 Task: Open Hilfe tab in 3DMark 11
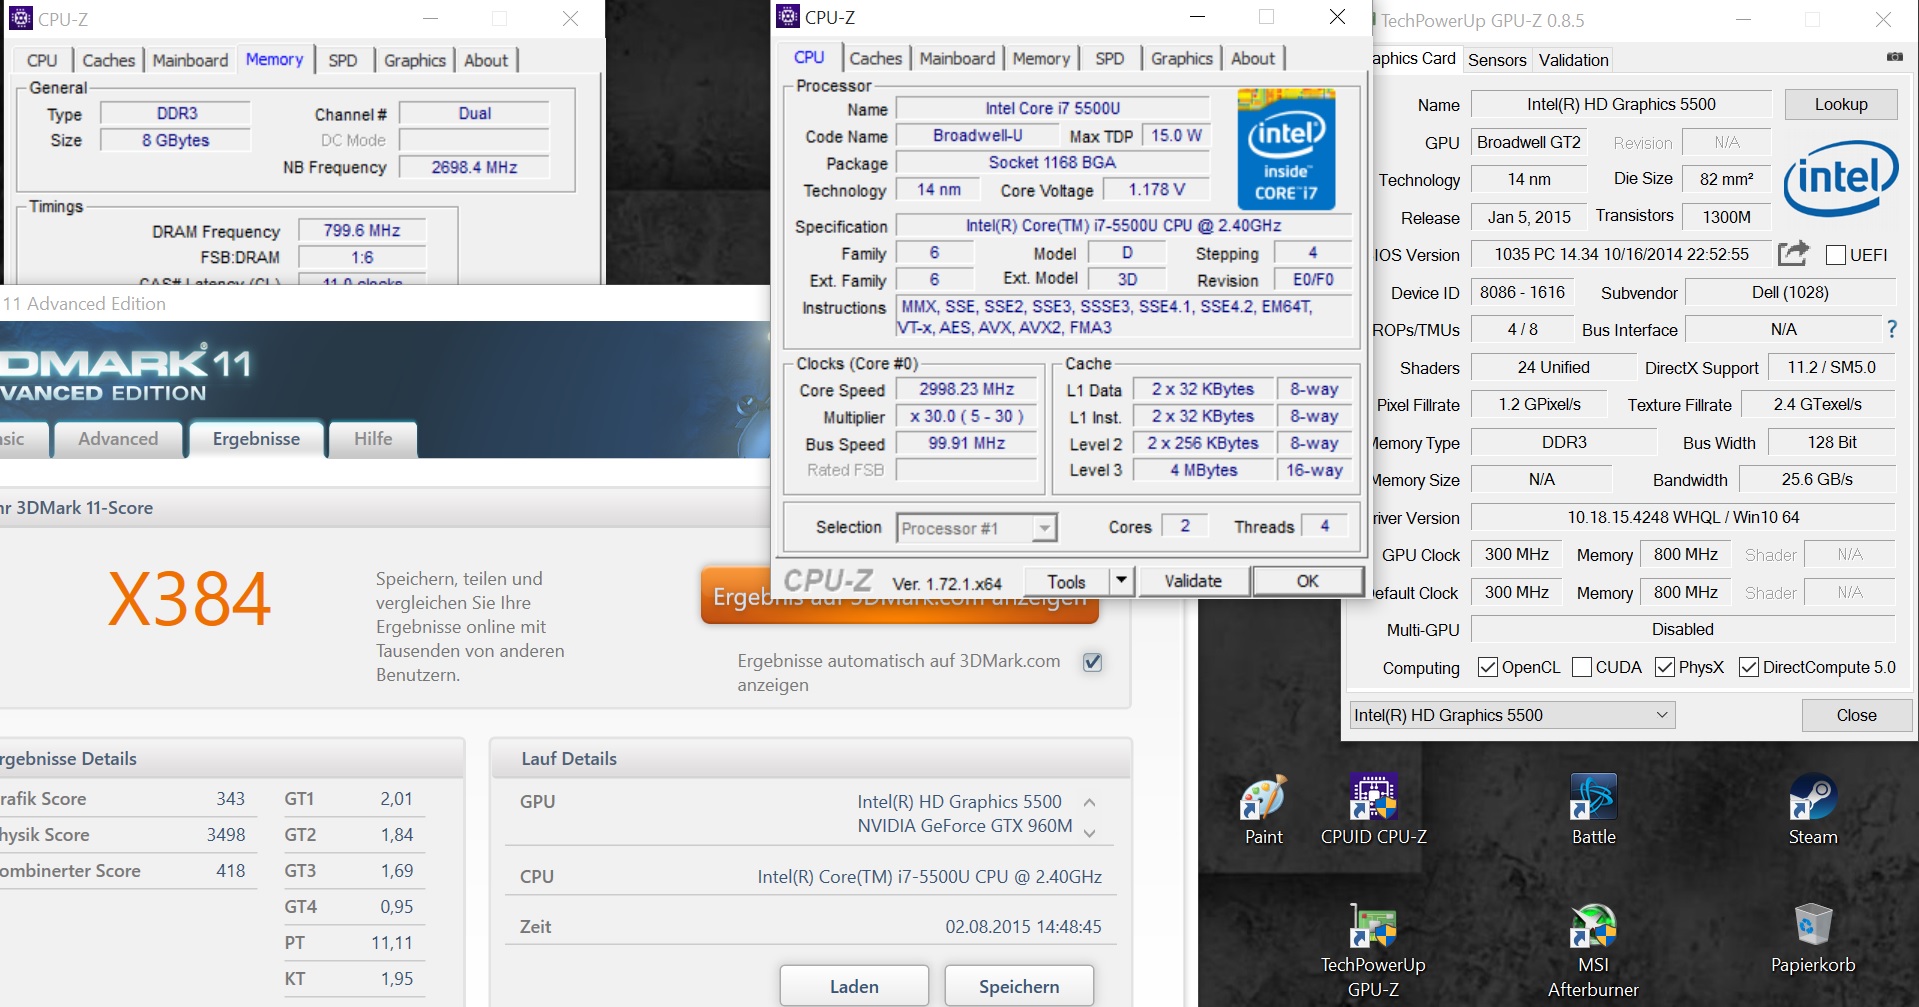coord(373,439)
